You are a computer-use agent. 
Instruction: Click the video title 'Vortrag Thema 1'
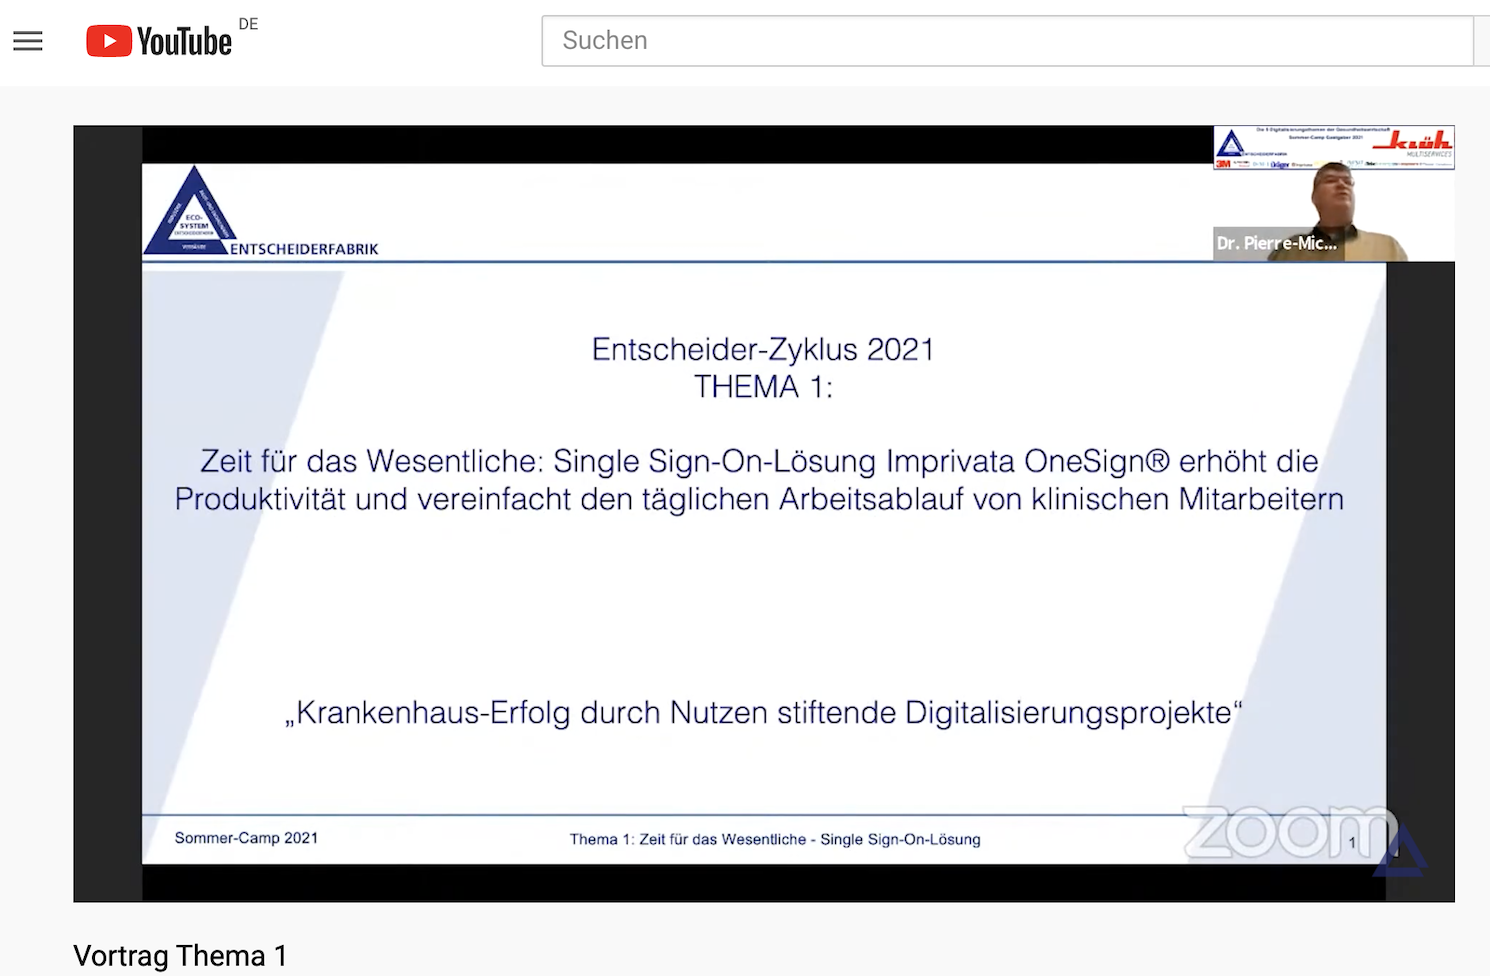pyautogui.click(x=180, y=956)
